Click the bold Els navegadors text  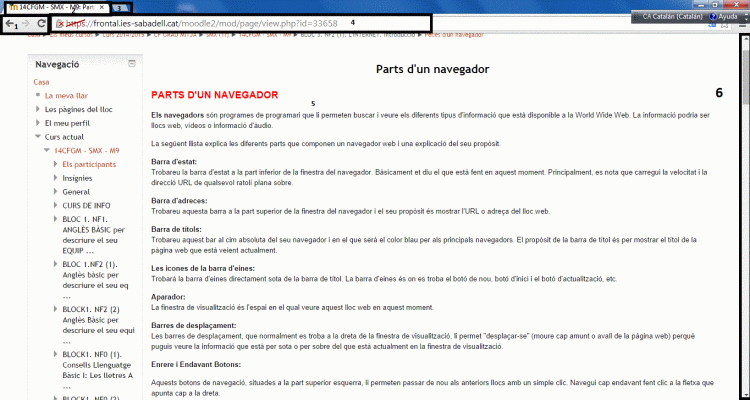[177, 115]
